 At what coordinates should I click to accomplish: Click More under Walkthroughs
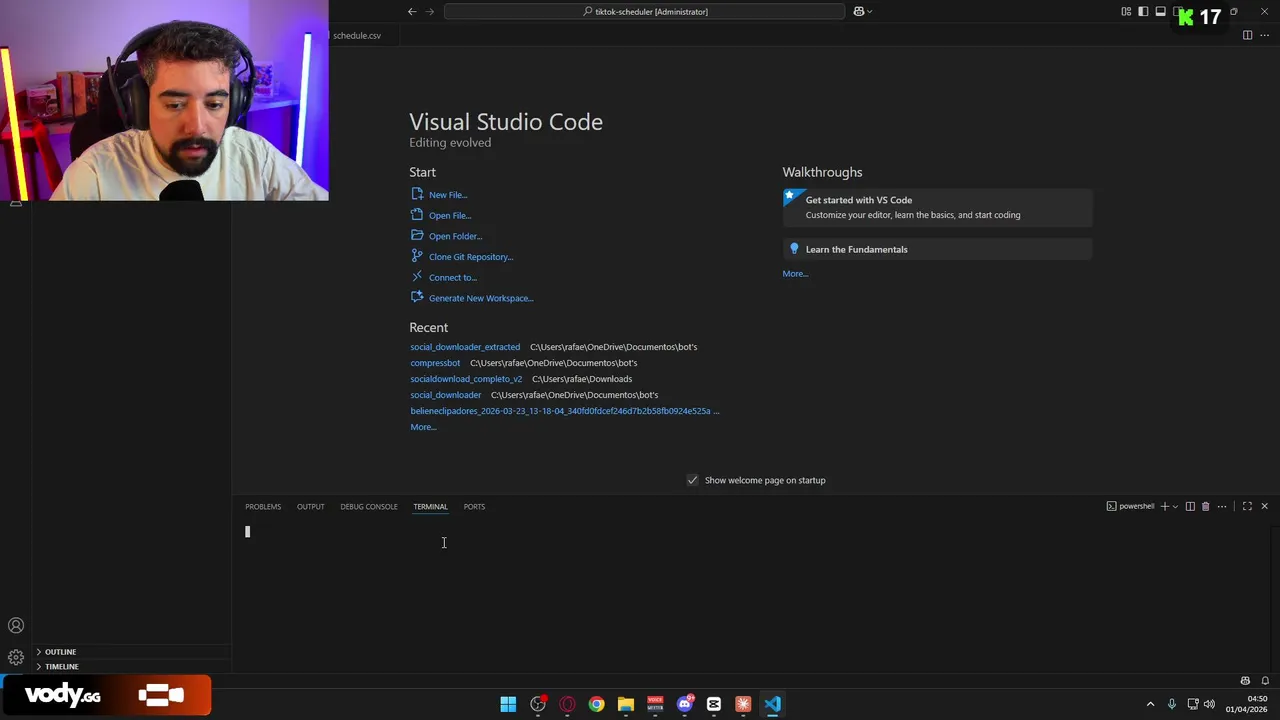coord(795,273)
